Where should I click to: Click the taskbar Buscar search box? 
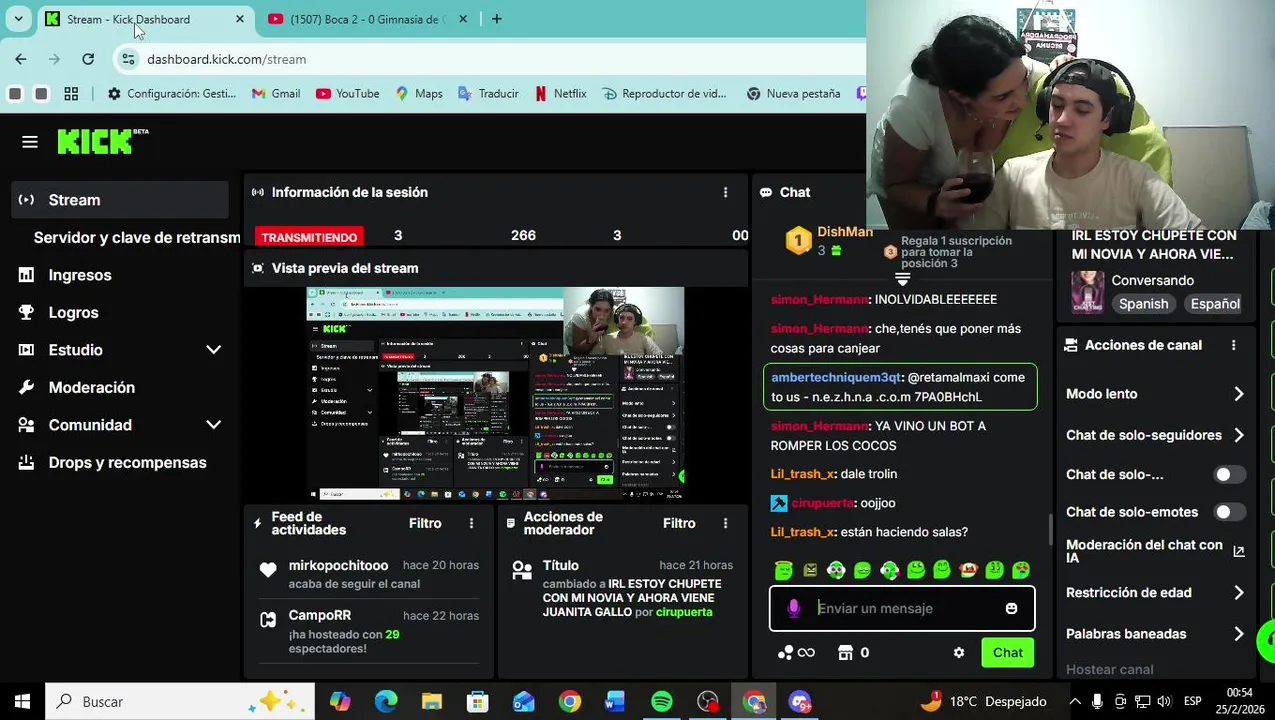tap(180, 702)
